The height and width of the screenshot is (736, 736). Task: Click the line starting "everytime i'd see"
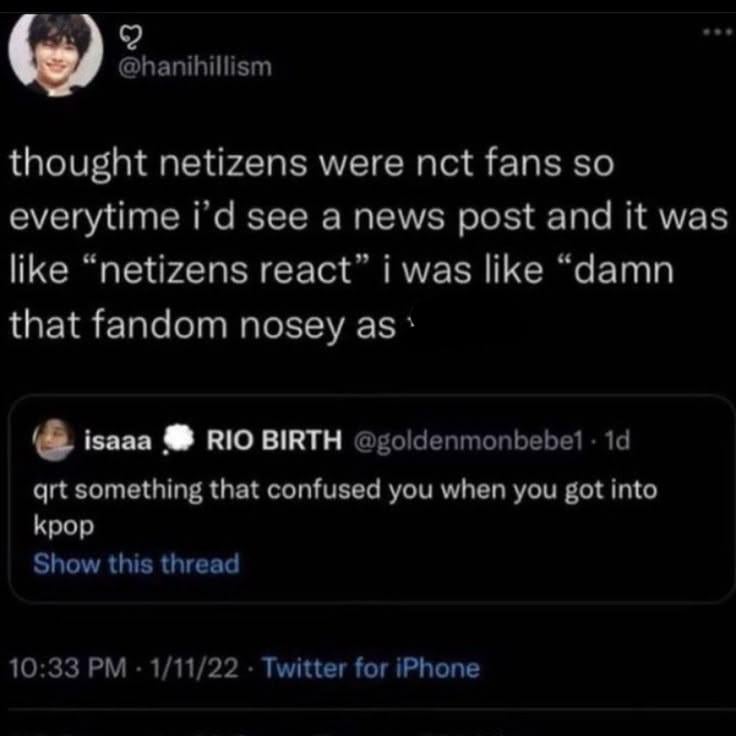point(368,218)
